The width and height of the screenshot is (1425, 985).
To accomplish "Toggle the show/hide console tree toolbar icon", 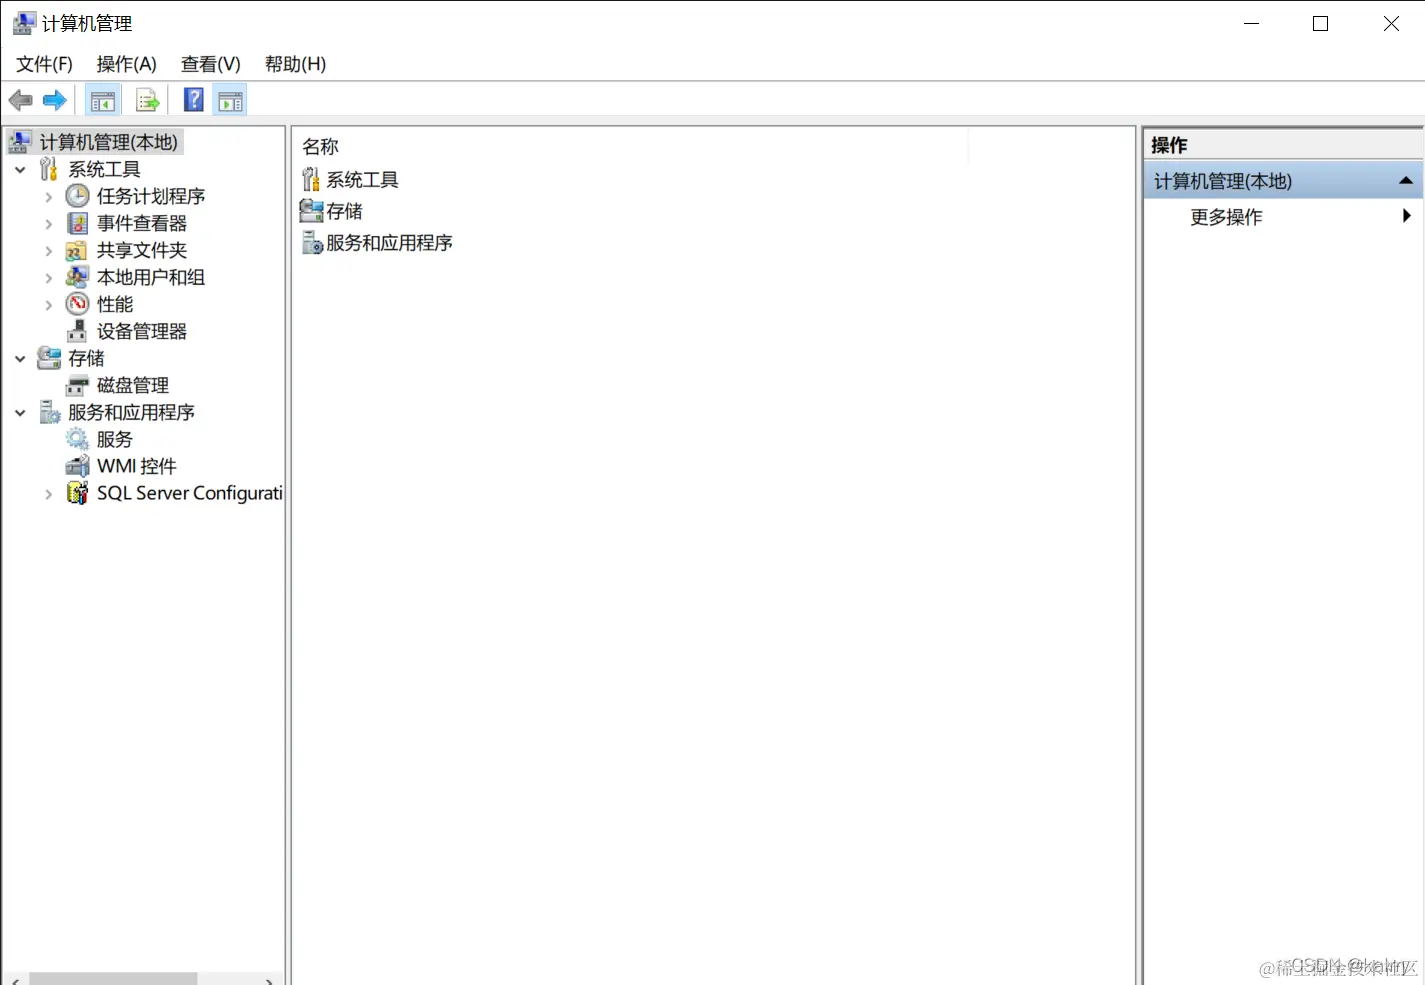I will [103, 100].
